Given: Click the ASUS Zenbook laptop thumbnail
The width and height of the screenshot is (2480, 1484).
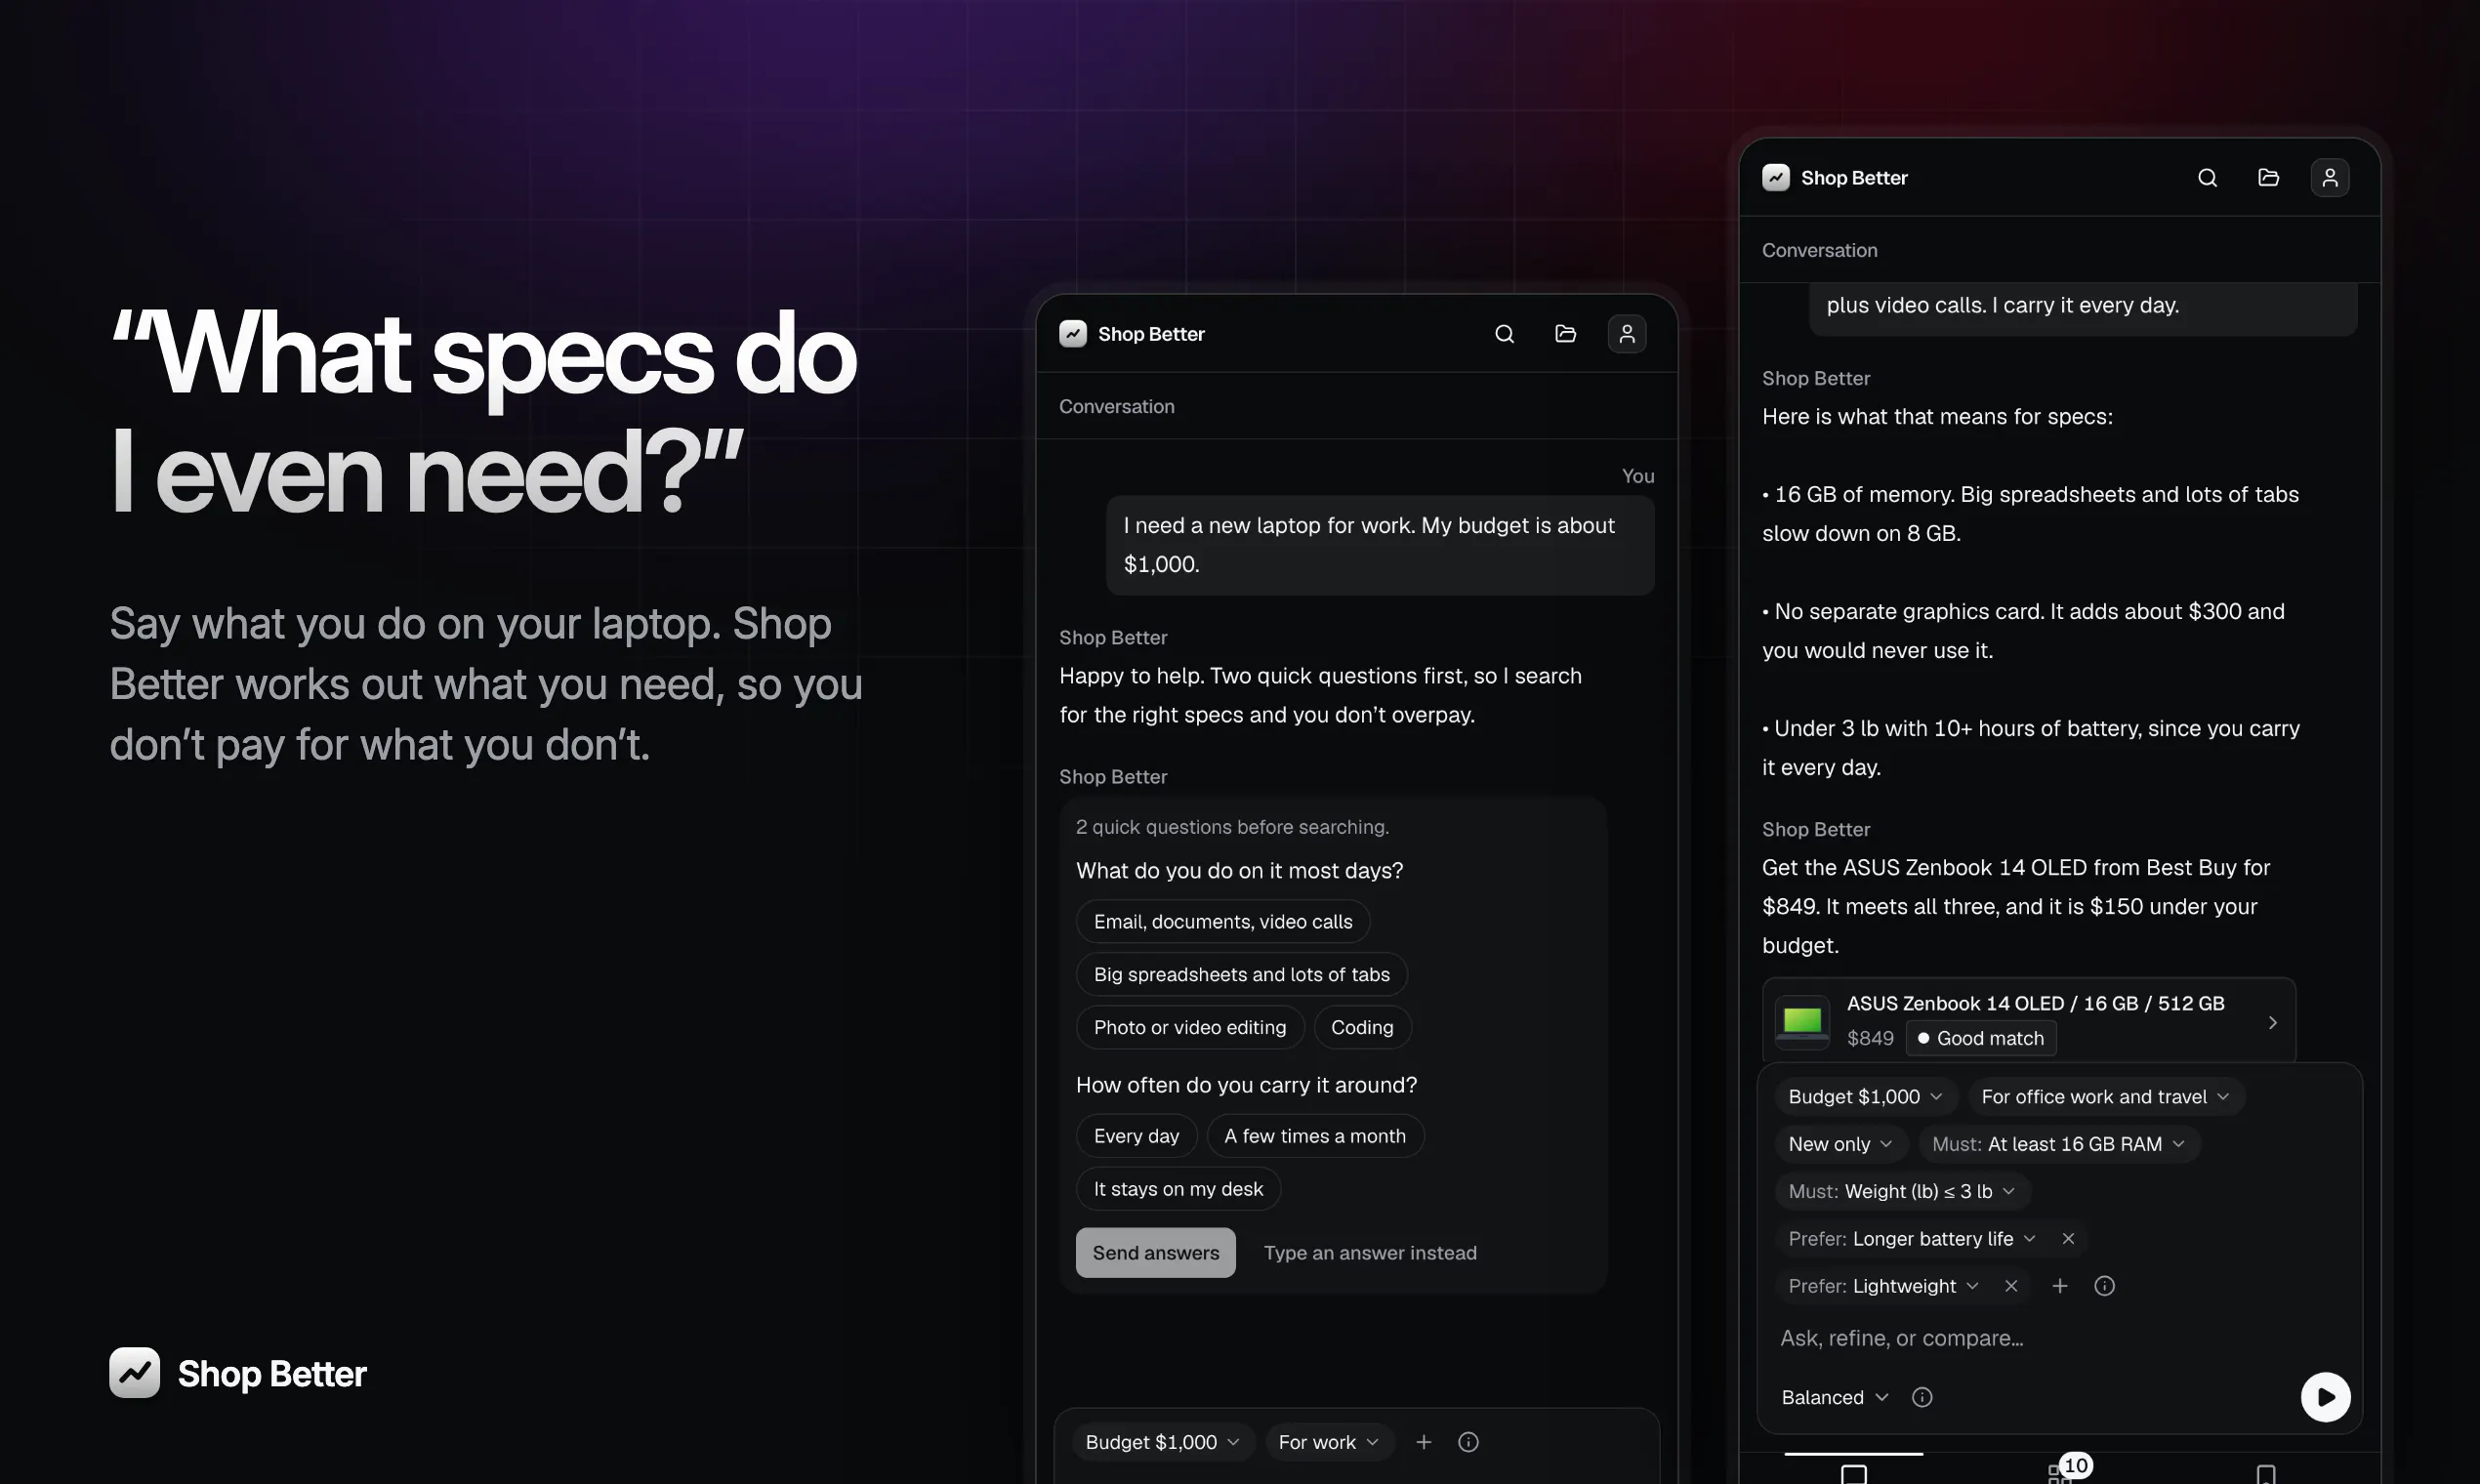Looking at the screenshot, I should coord(1802,1022).
